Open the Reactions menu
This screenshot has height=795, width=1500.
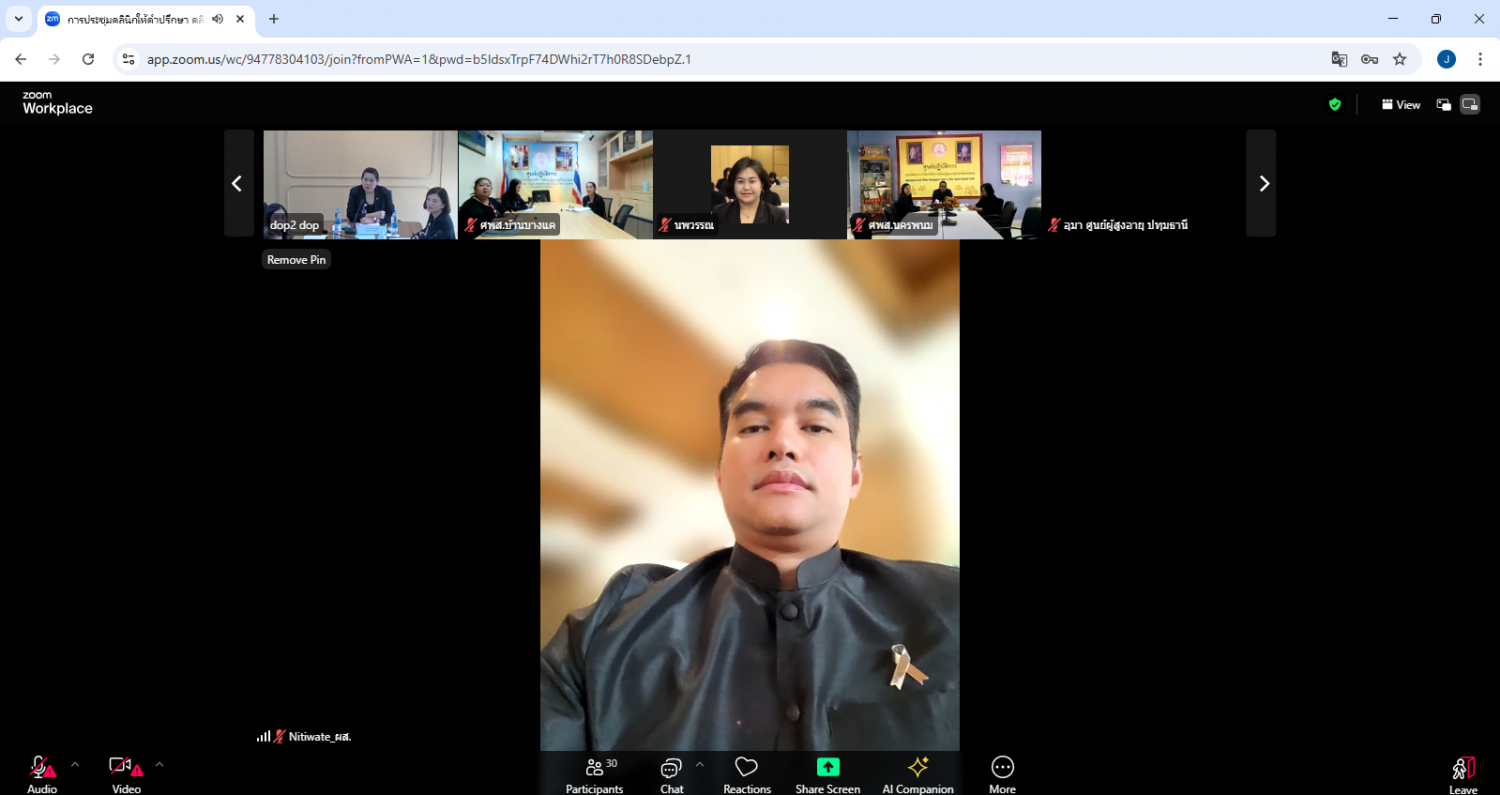coord(746,773)
